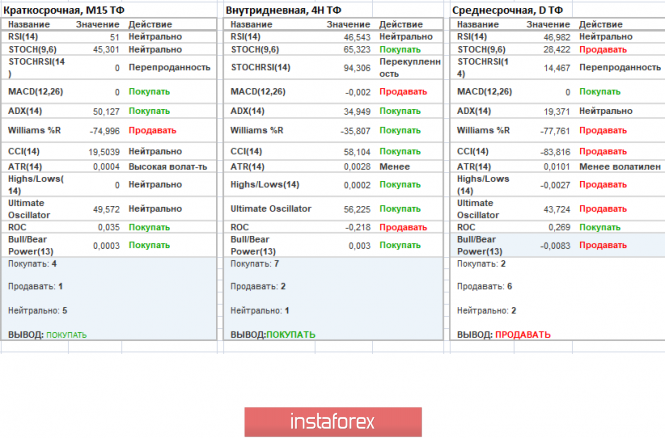The width and height of the screenshot is (665, 438).
Task: Click Williams %R value -74,996
Action: pos(105,131)
